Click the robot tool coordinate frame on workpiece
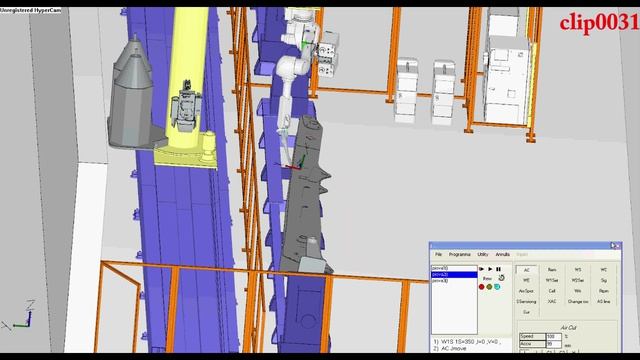Viewport: 640px width, 360px height. coord(295,162)
